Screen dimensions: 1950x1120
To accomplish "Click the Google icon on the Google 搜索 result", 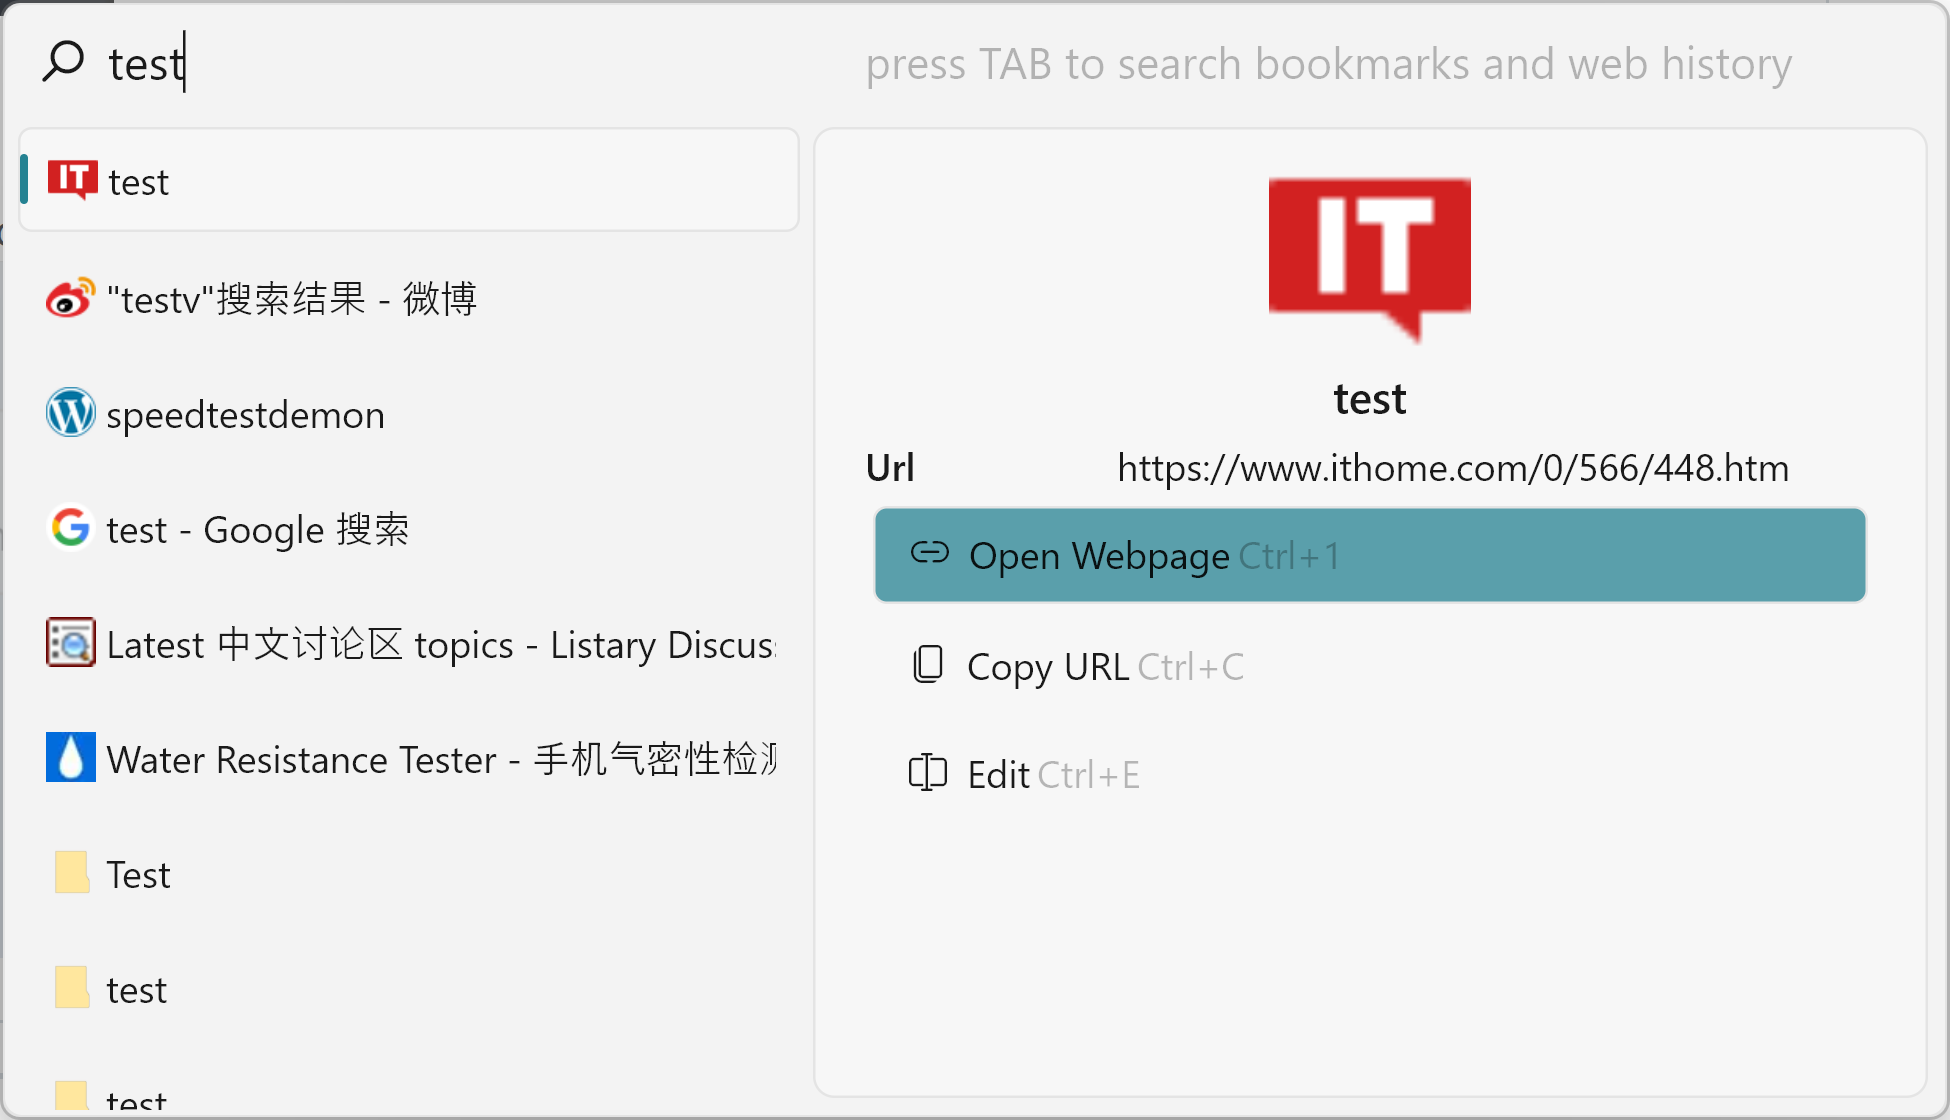I will pyautogui.click(x=69, y=528).
